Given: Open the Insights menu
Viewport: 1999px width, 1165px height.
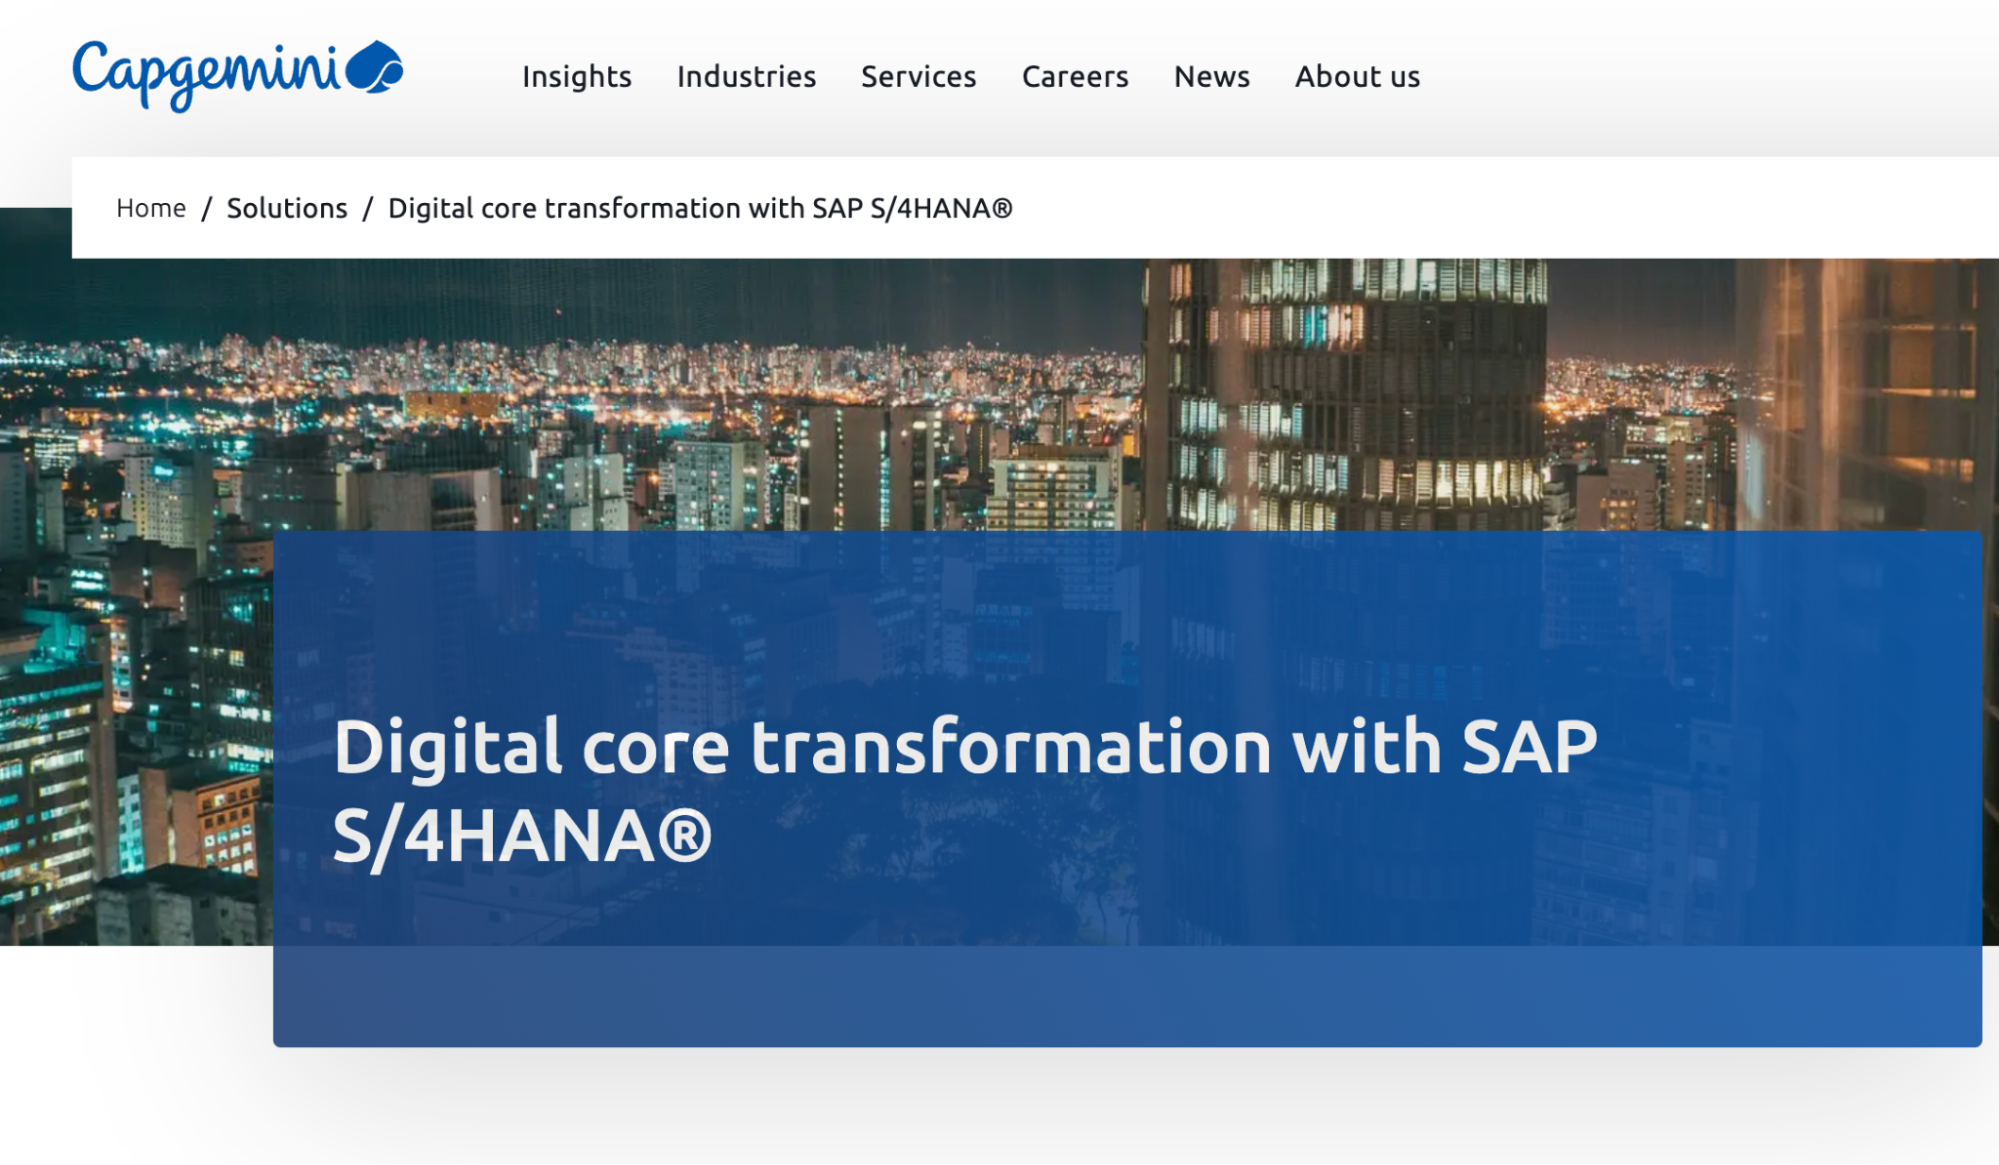Looking at the screenshot, I should pos(577,77).
